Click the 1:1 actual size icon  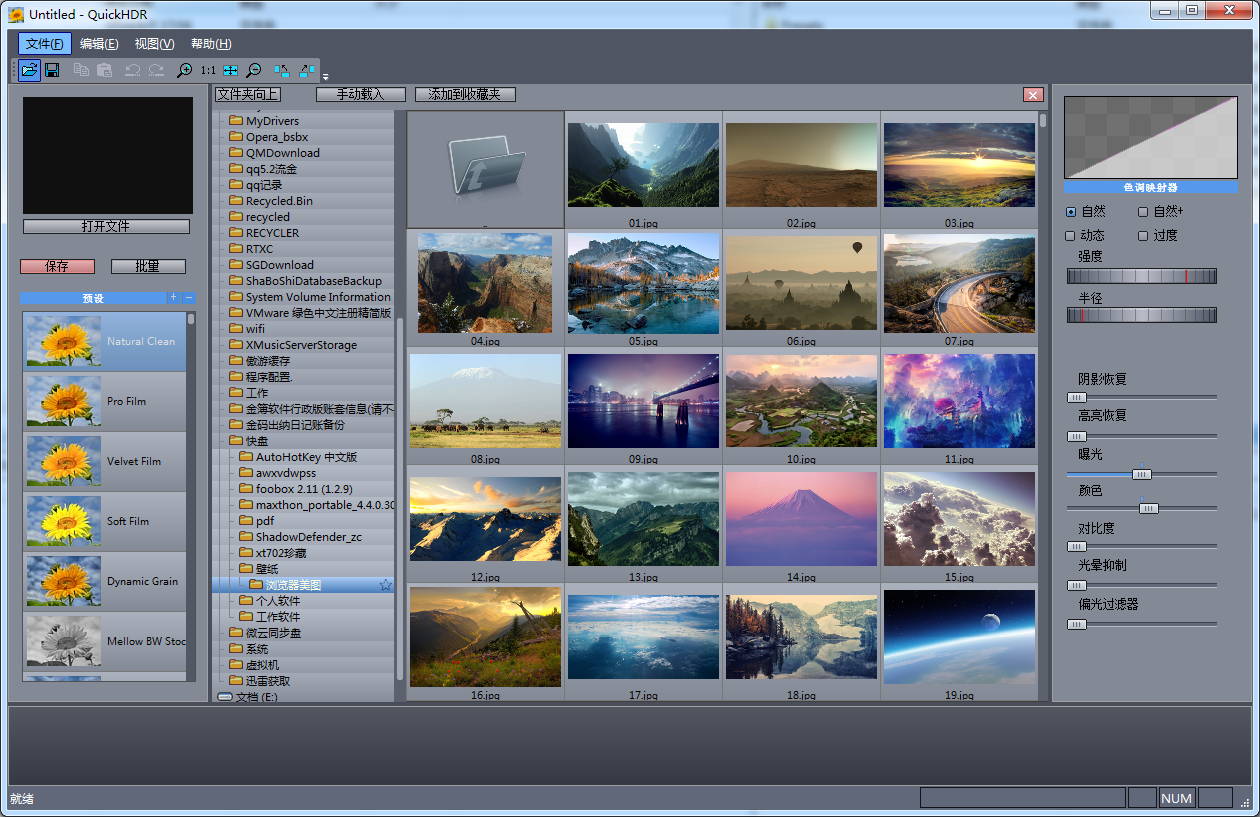[x=208, y=70]
